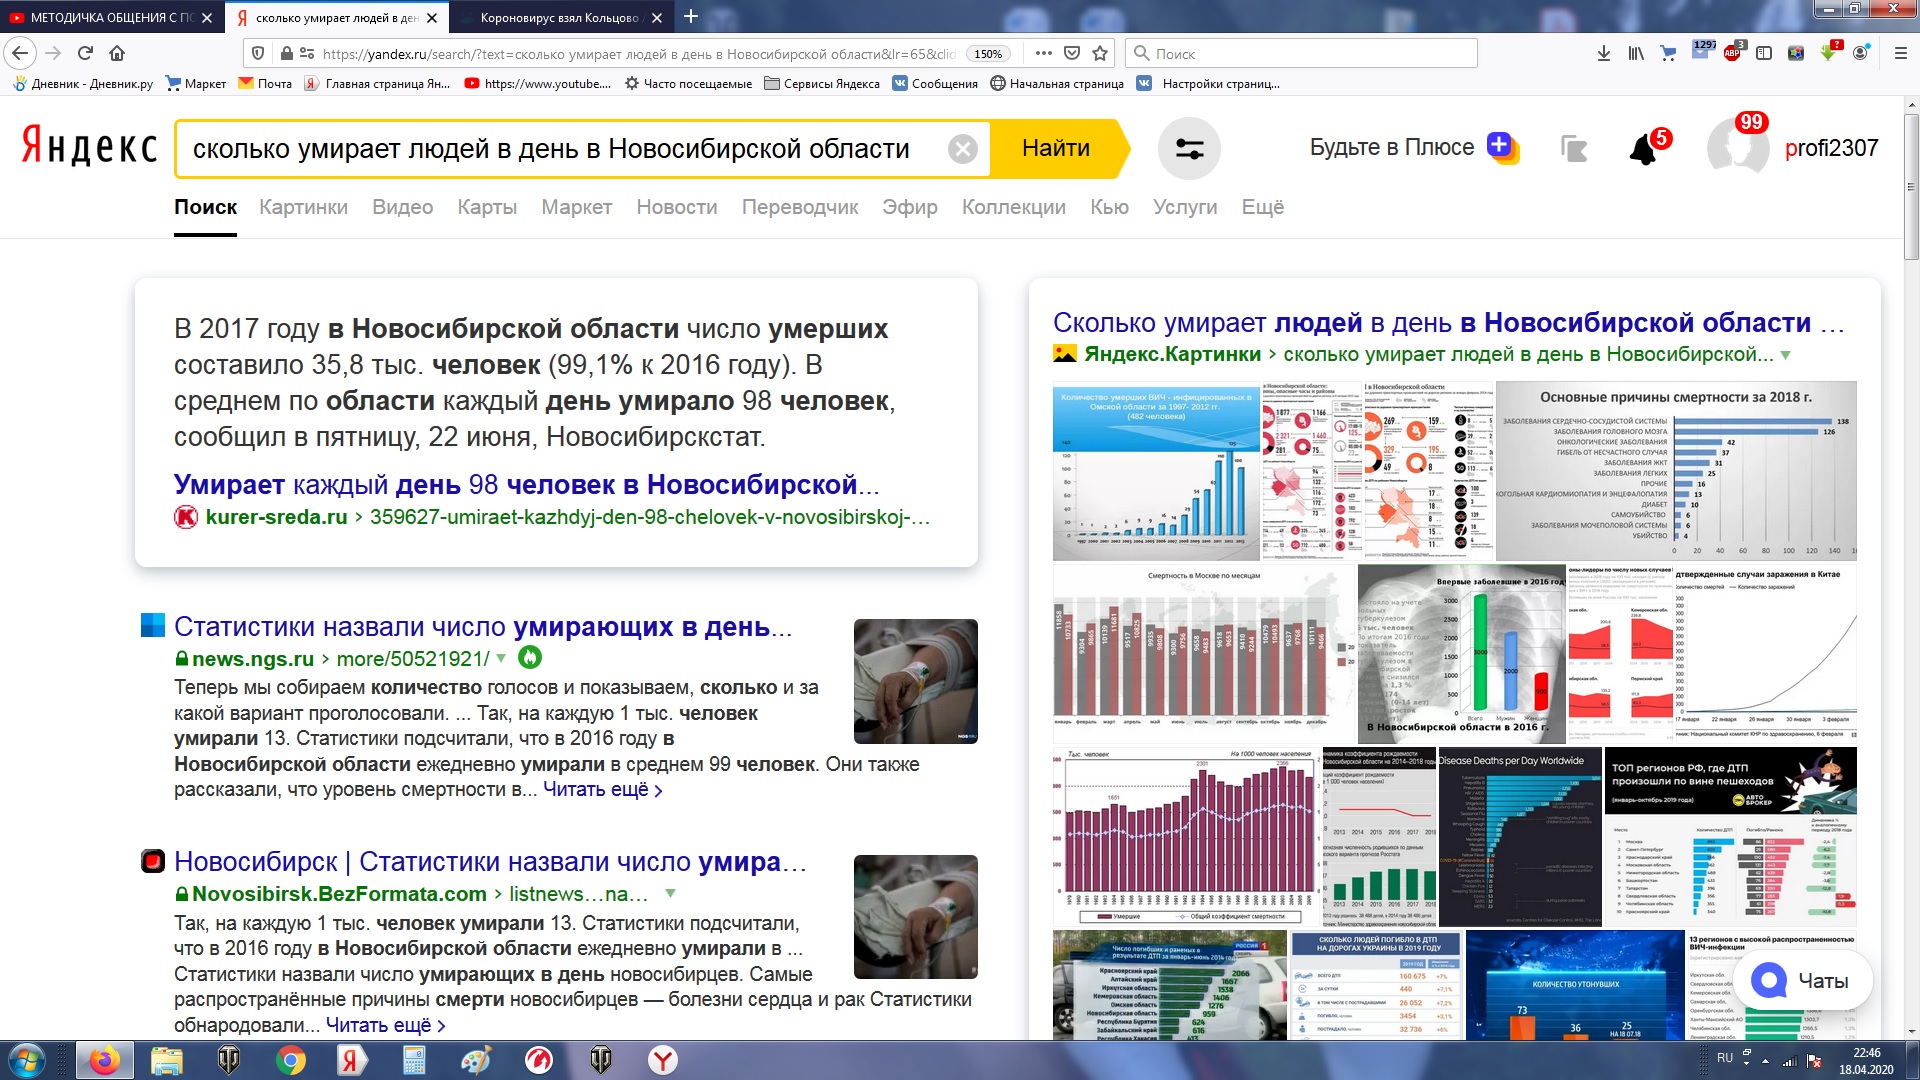Show the browser sidebar
This screenshot has height=1080, width=1920.
coord(1764,54)
